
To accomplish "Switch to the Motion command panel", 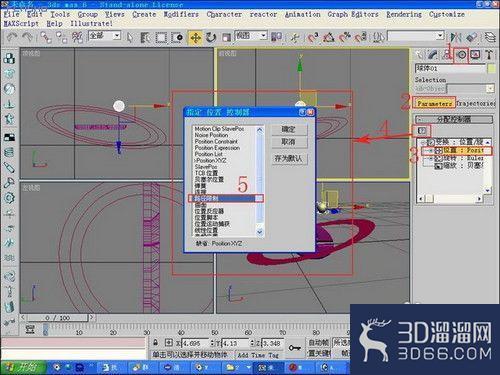I will click(x=461, y=55).
